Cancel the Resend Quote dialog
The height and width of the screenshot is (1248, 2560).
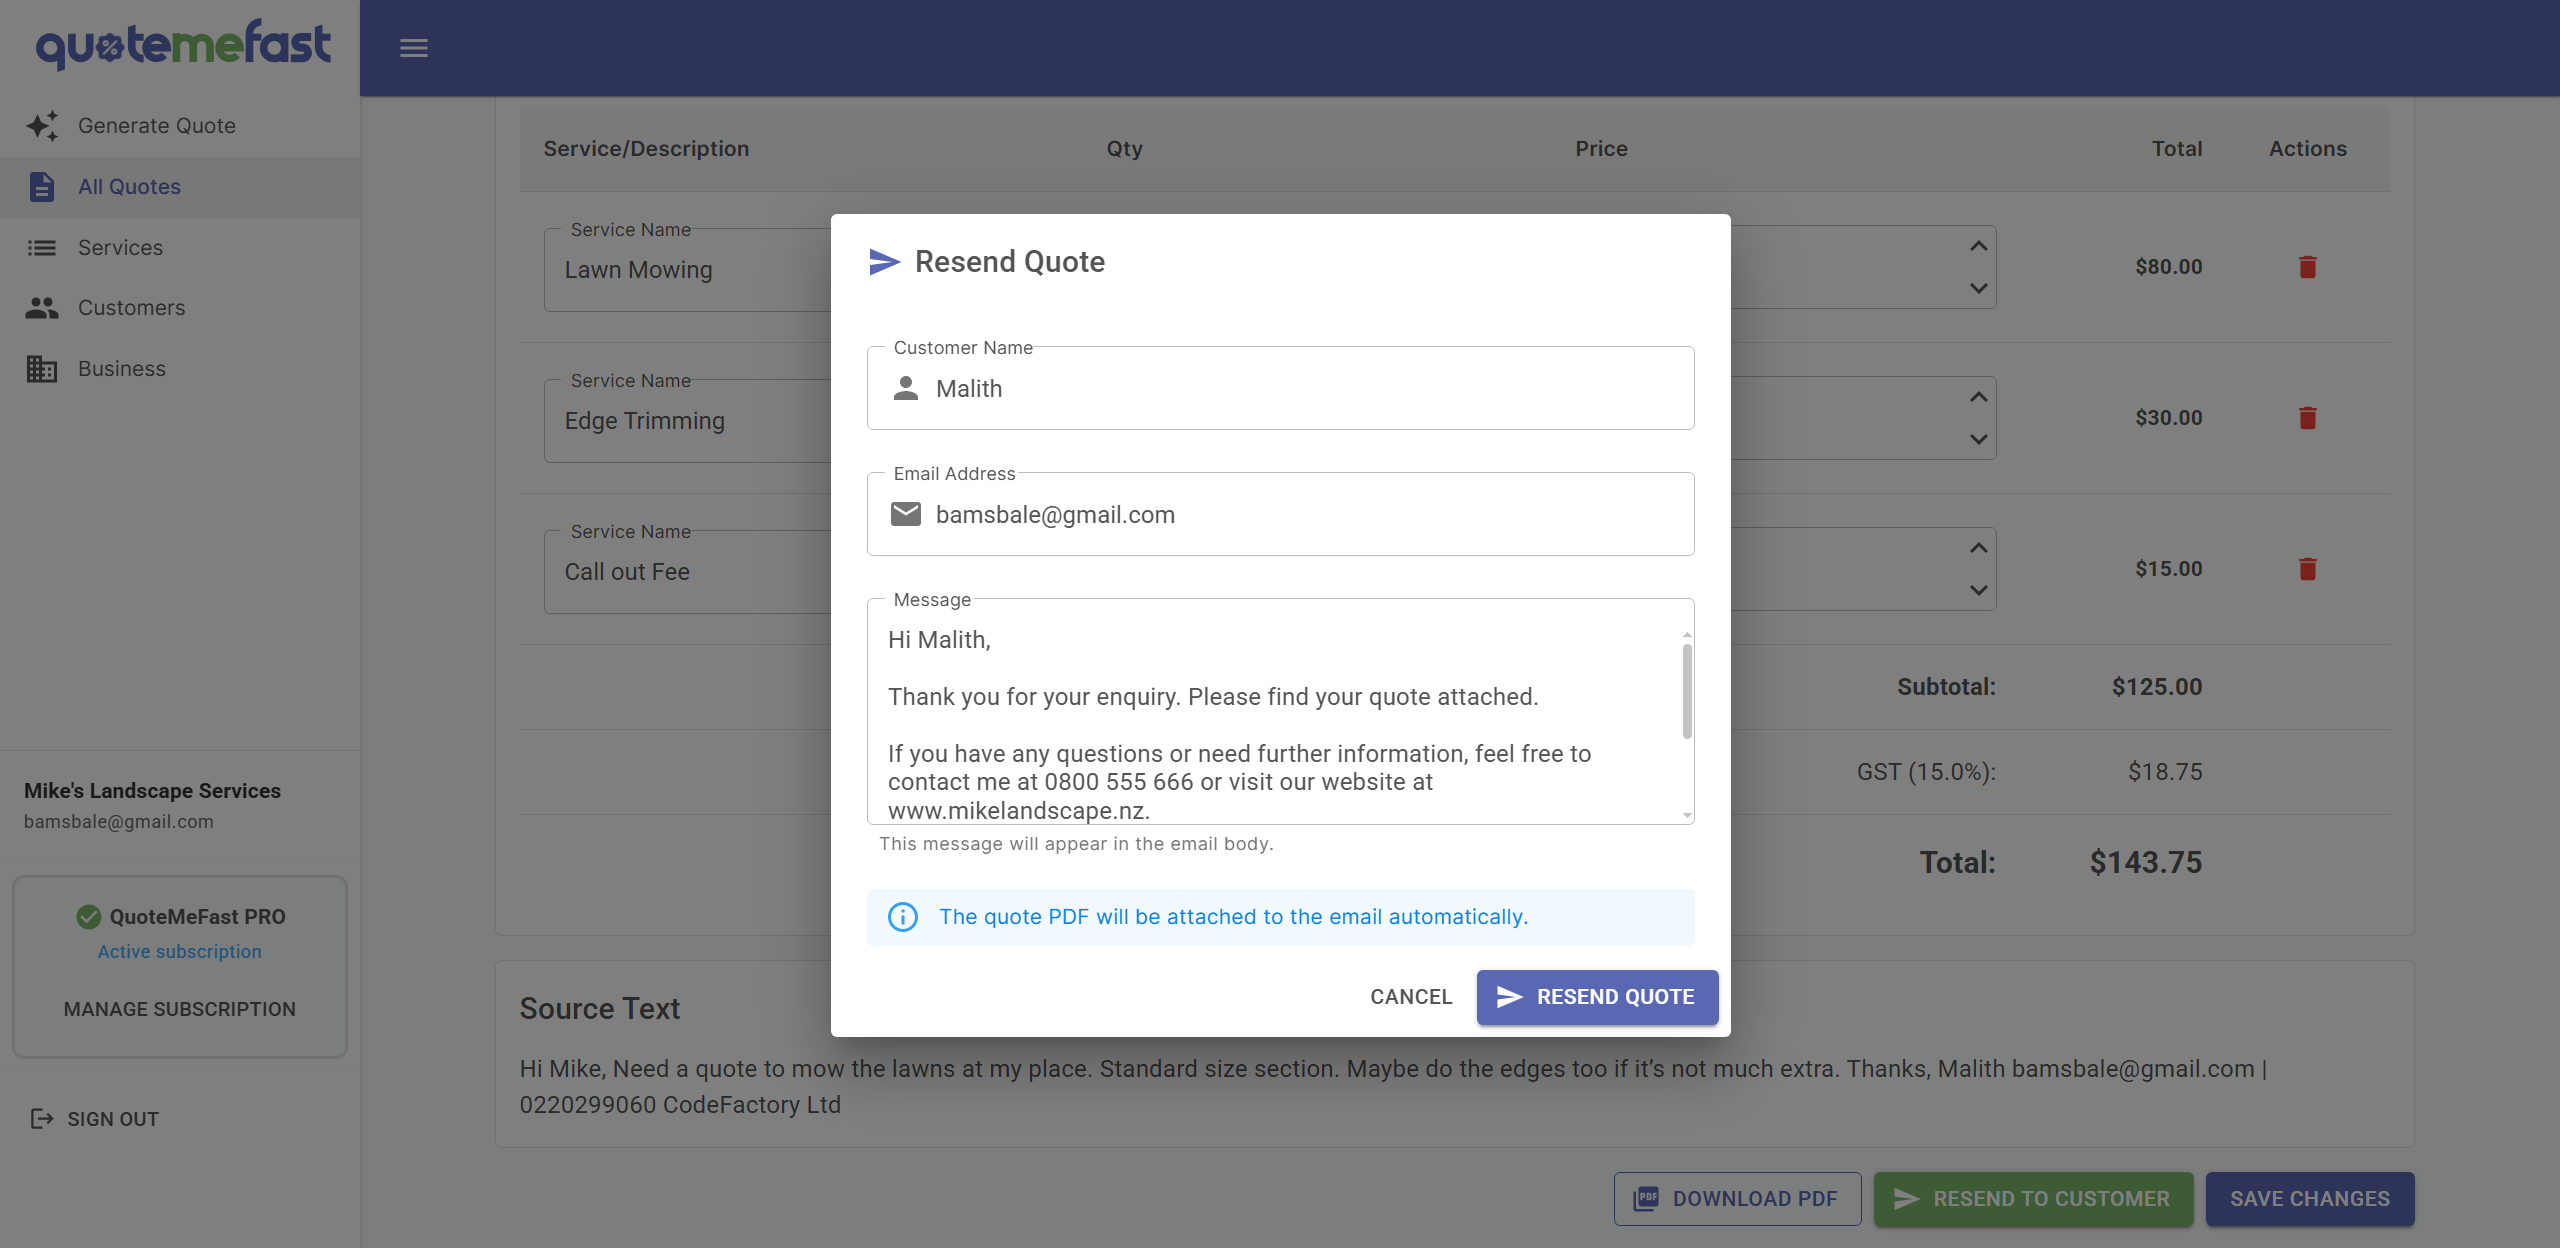[x=1411, y=997]
